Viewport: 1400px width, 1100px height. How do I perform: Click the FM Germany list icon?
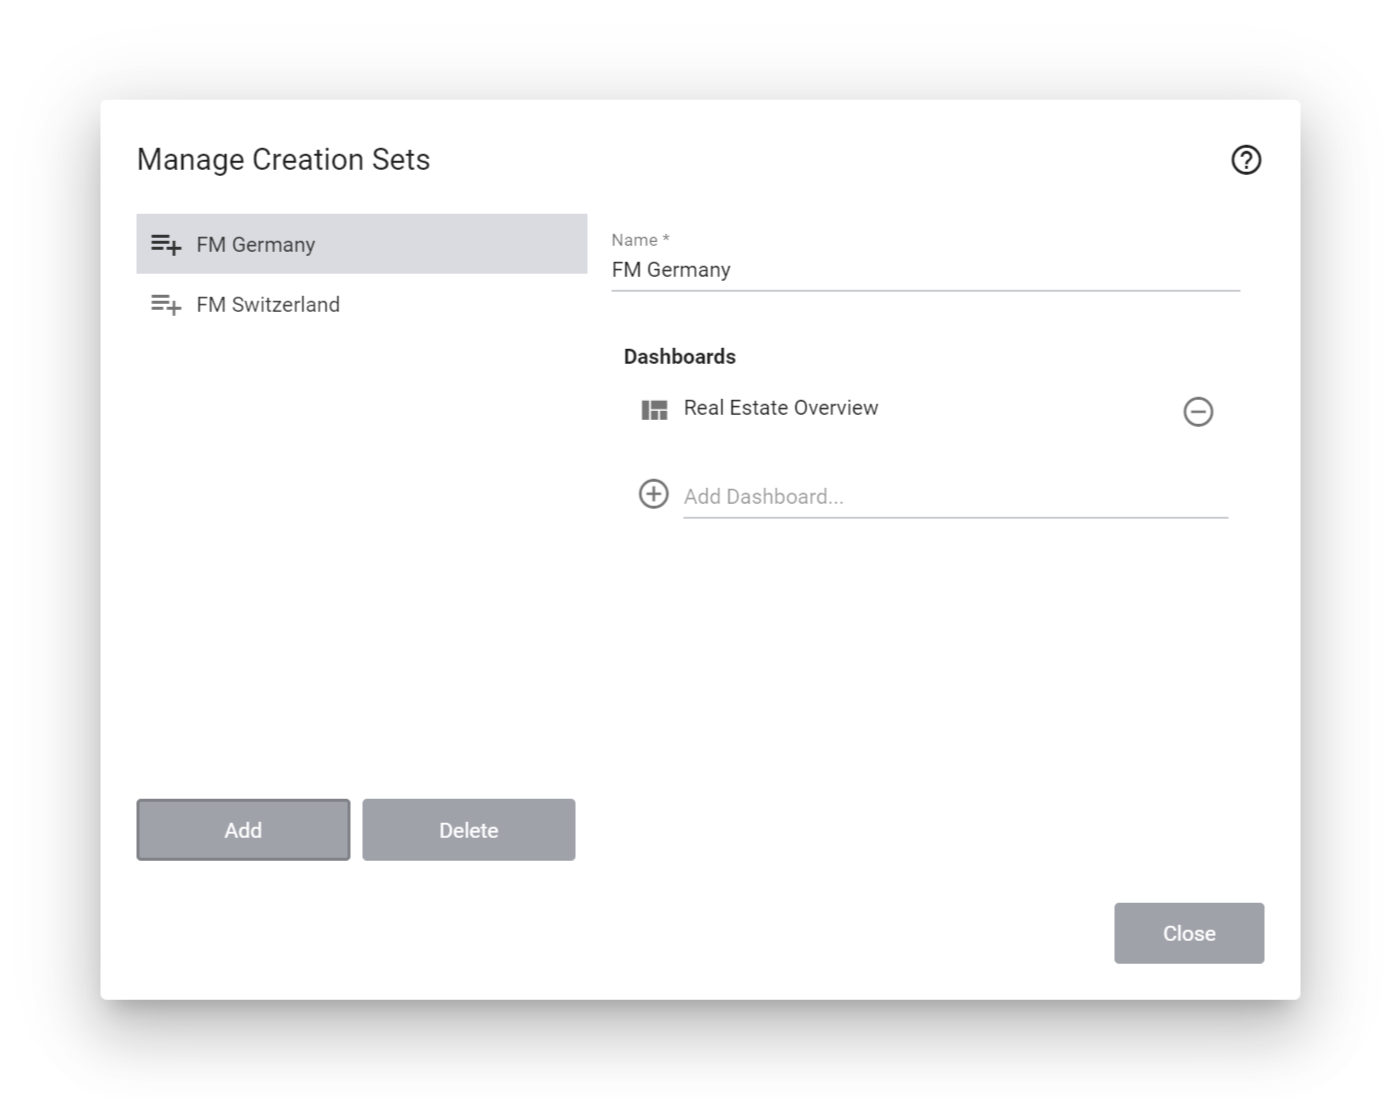point(166,244)
